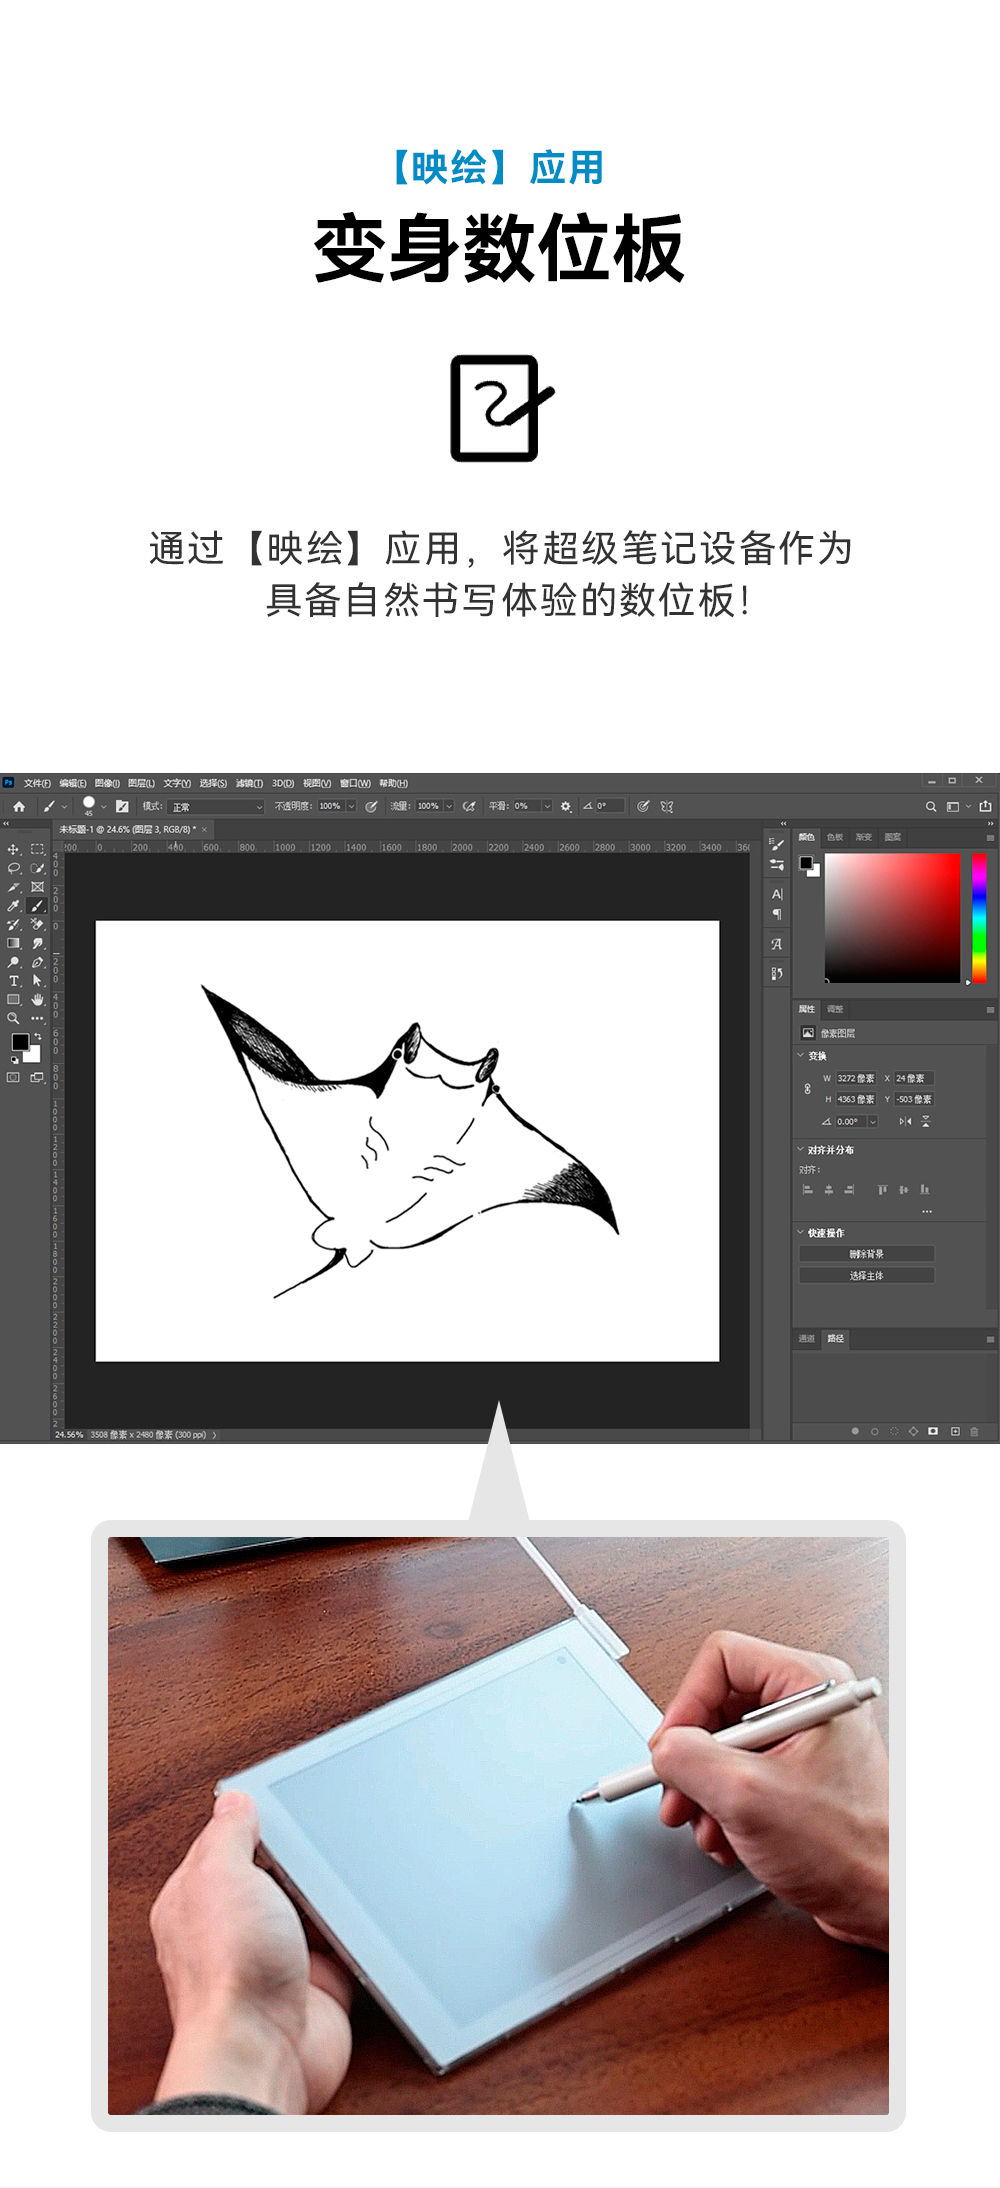Open the 滤镜(T) menu
The image size is (1000, 2188).
[x=249, y=783]
